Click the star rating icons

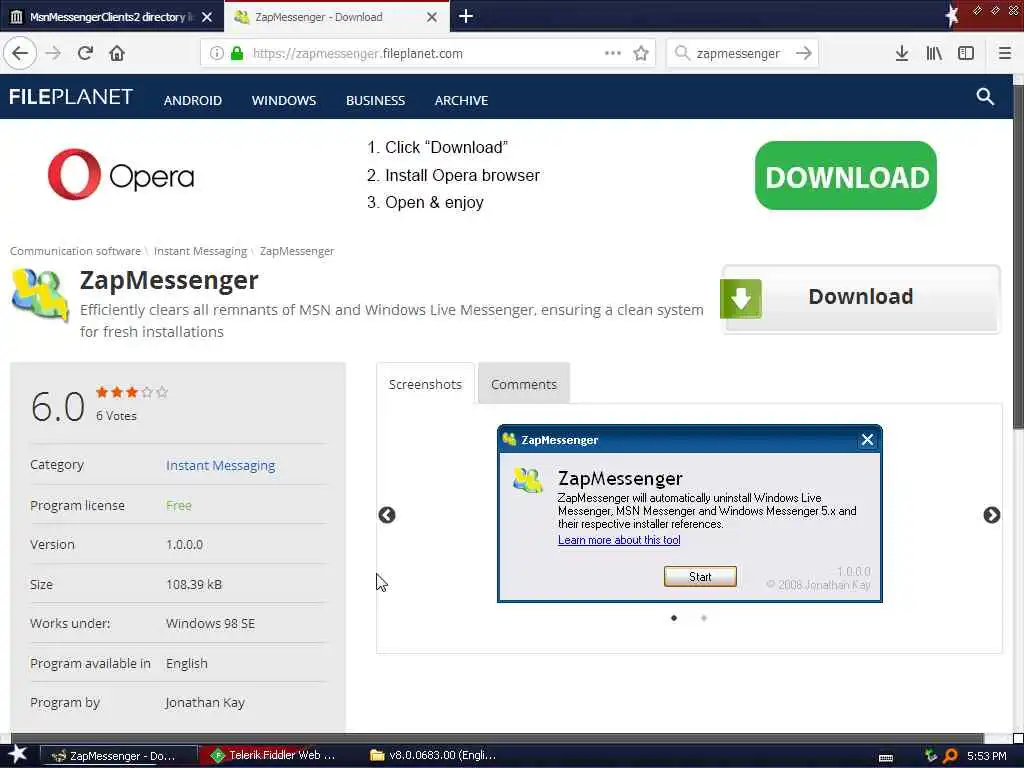pos(132,392)
